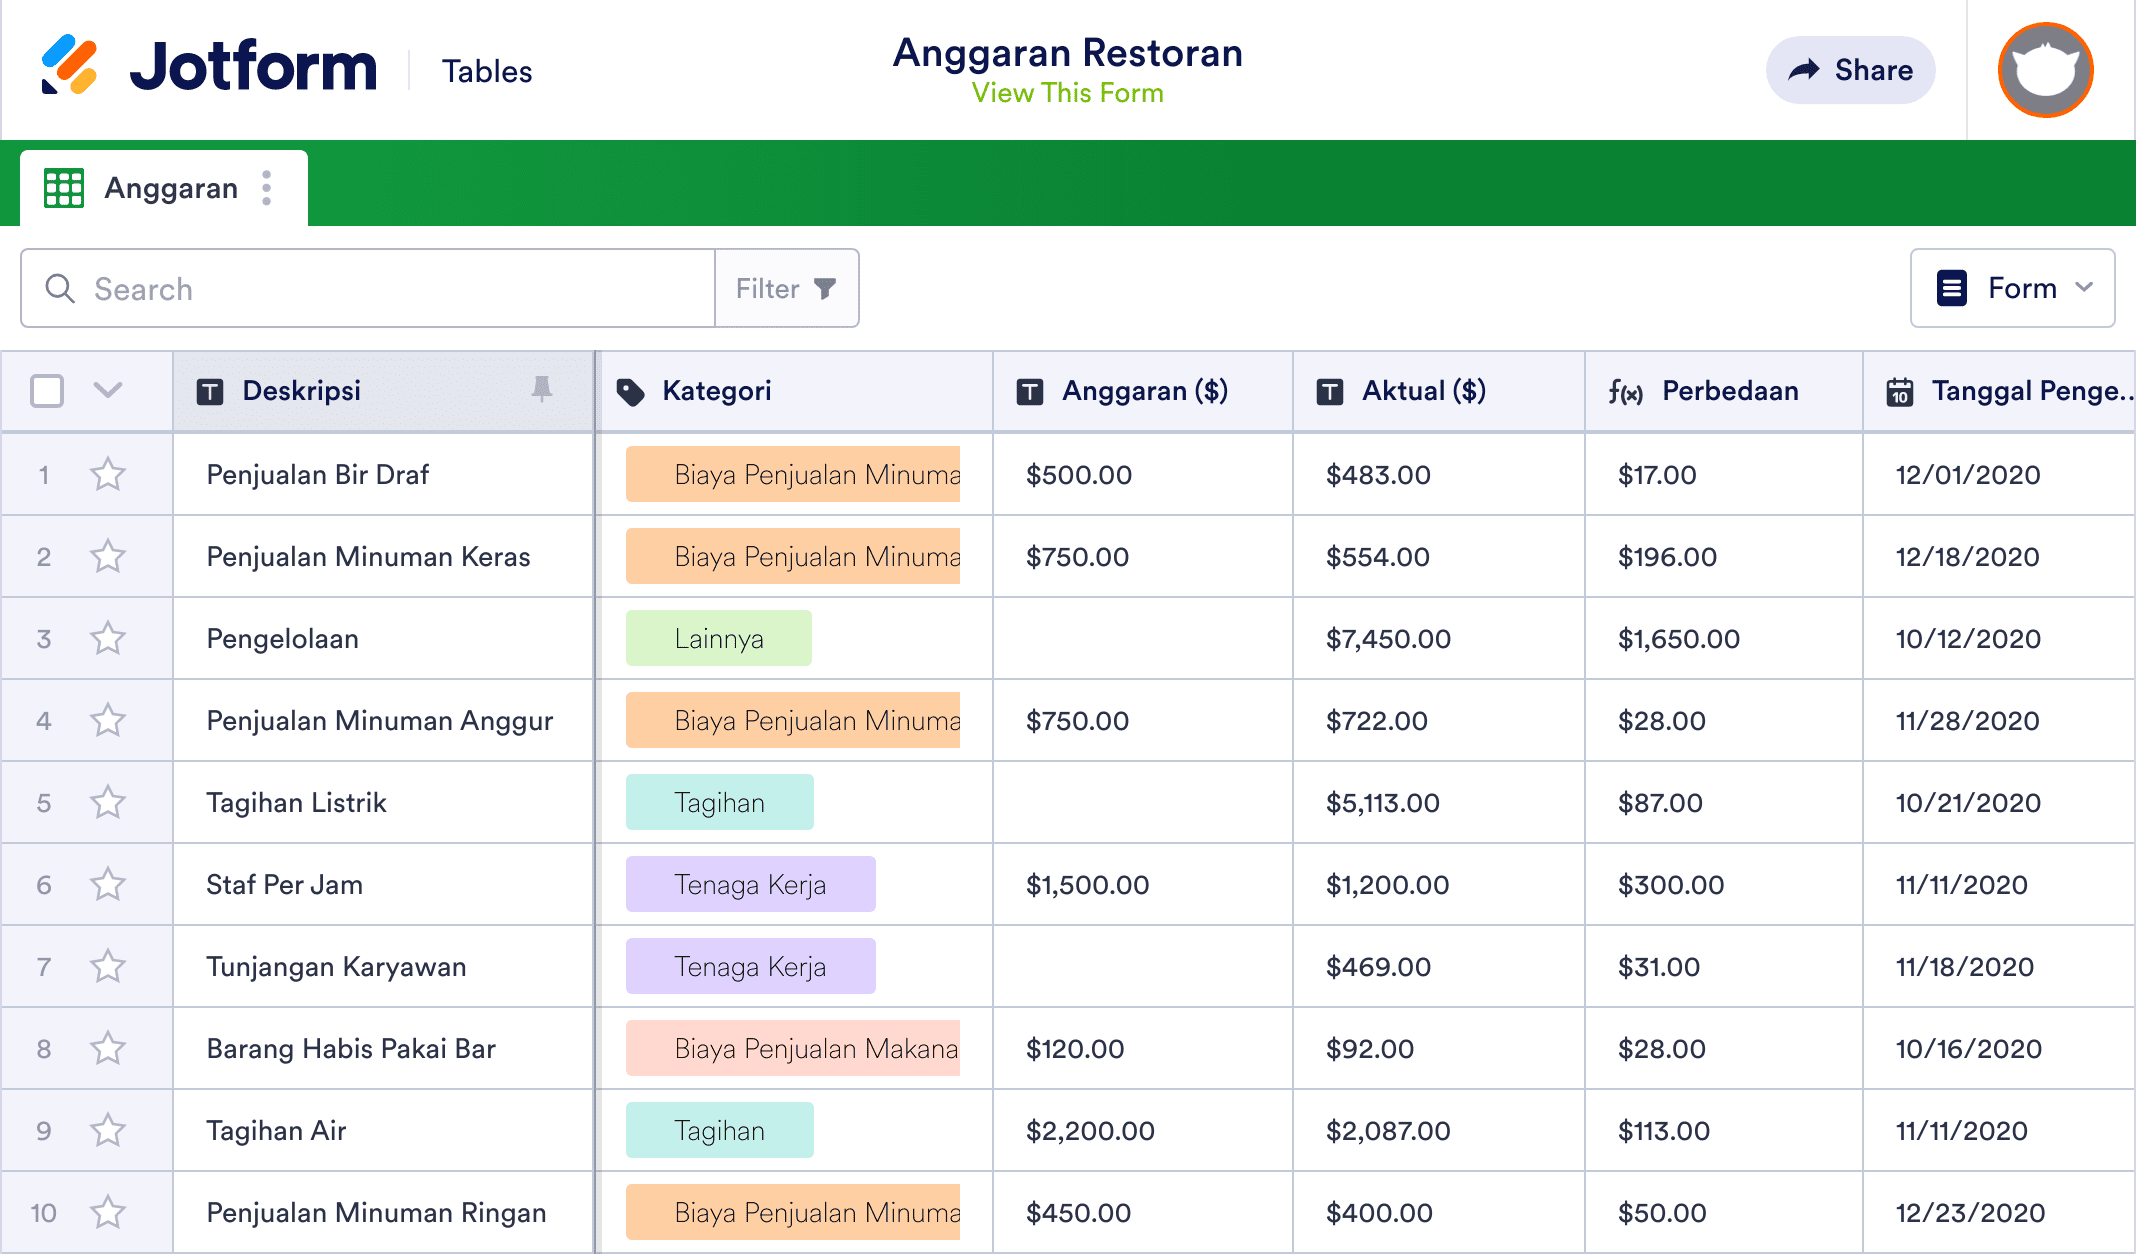The height and width of the screenshot is (1254, 2136).
Task: Click the search magnifier icon
Action: point(60,288)
